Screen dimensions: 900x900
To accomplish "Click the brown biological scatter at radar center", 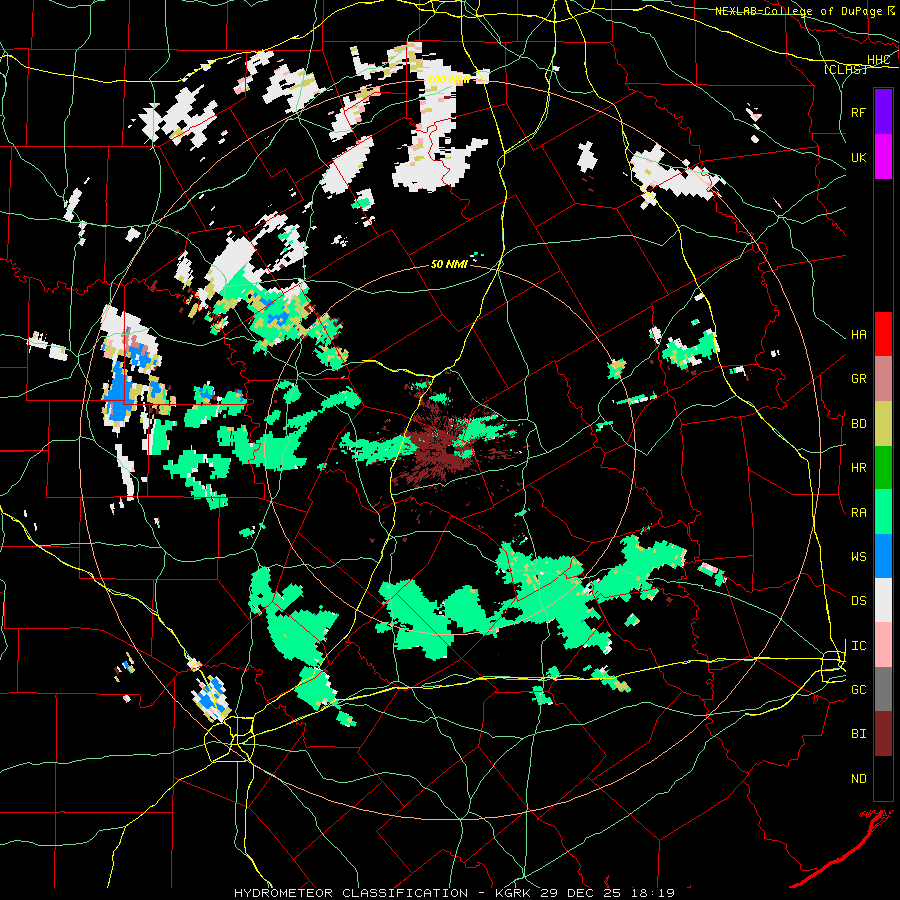I will [439, 453].
